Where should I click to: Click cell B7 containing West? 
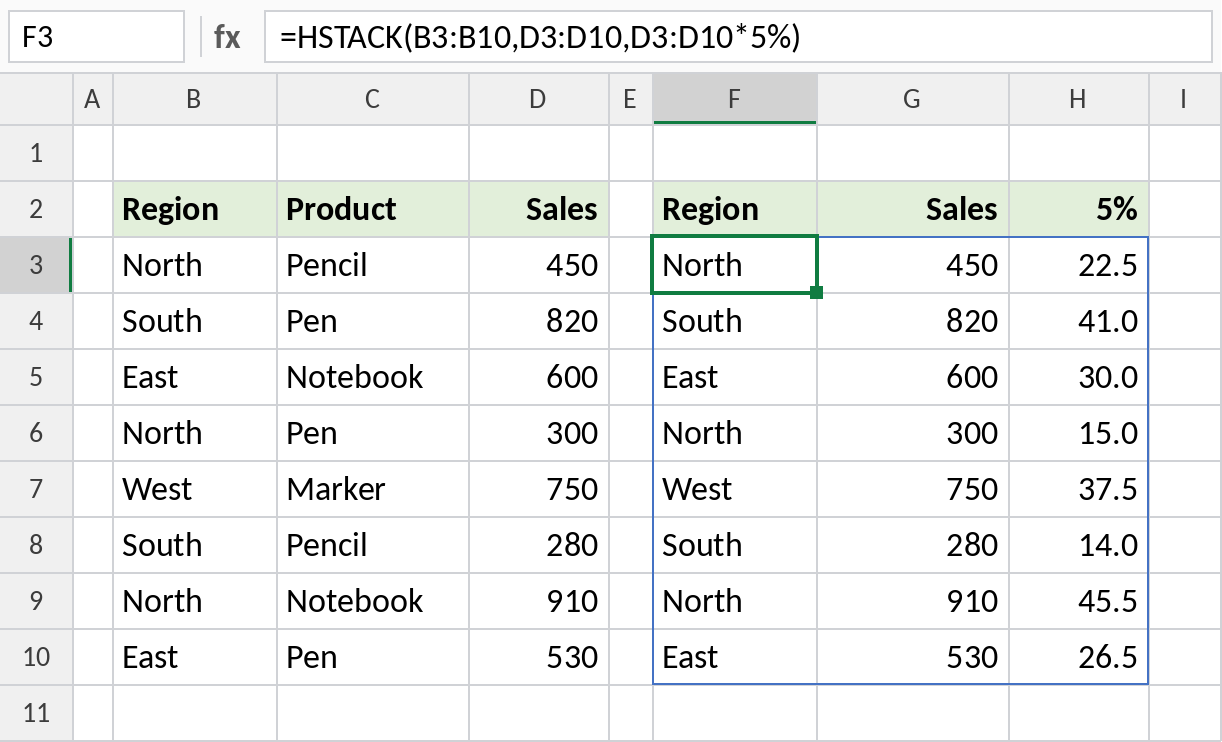195,489
